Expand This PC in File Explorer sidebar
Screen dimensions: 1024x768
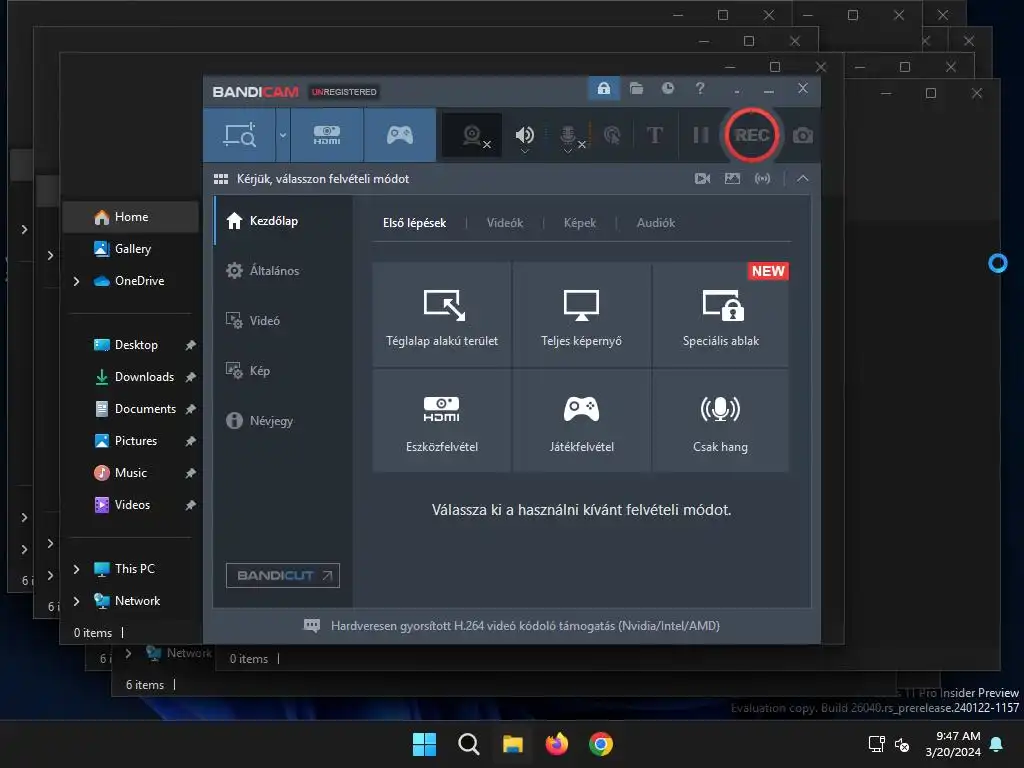[x=76, y=569]
